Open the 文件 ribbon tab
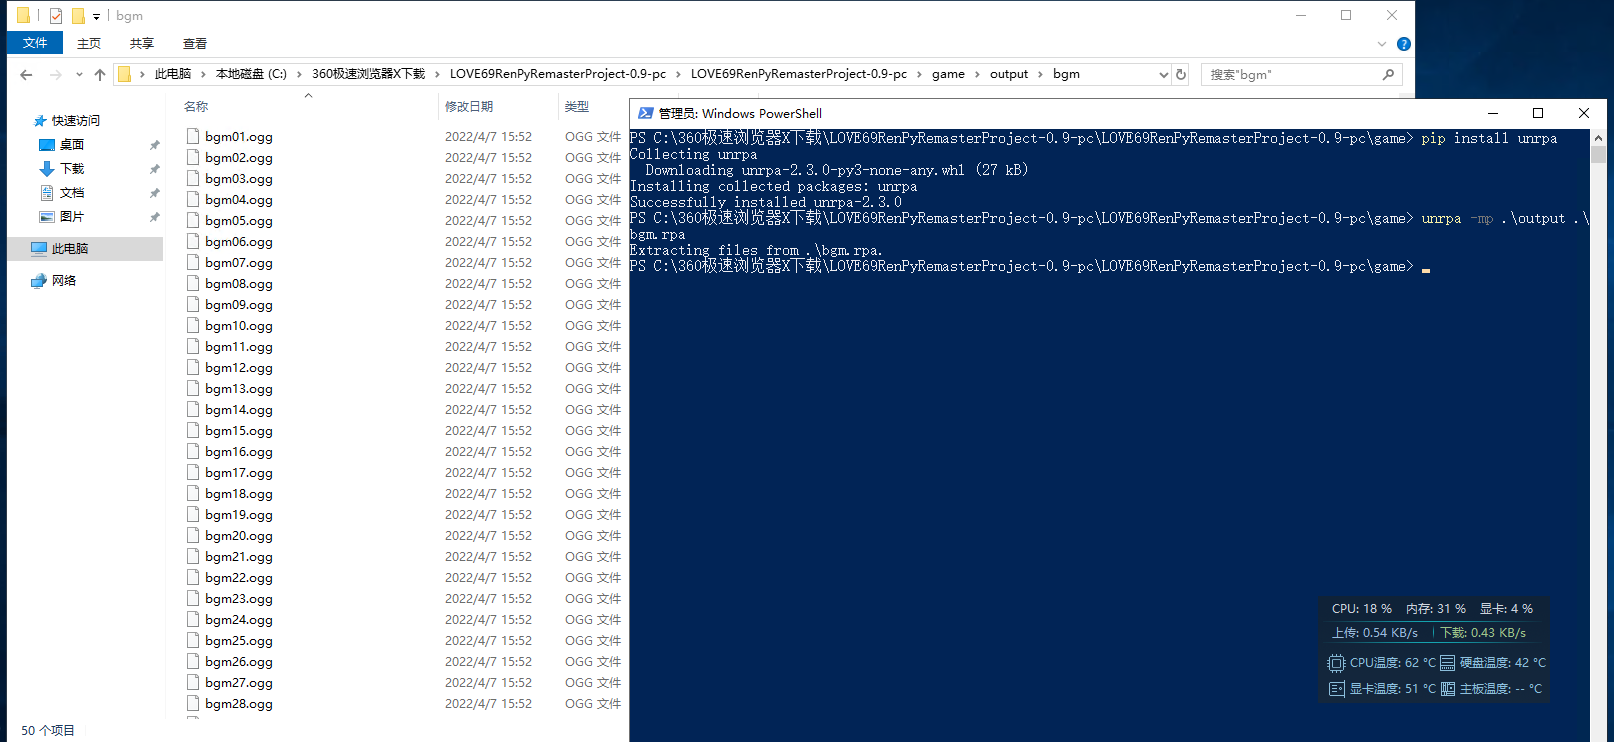Image resolution: width=1614 pixels, height=742 pixels. pyautogui.click(x=35, y=43)
